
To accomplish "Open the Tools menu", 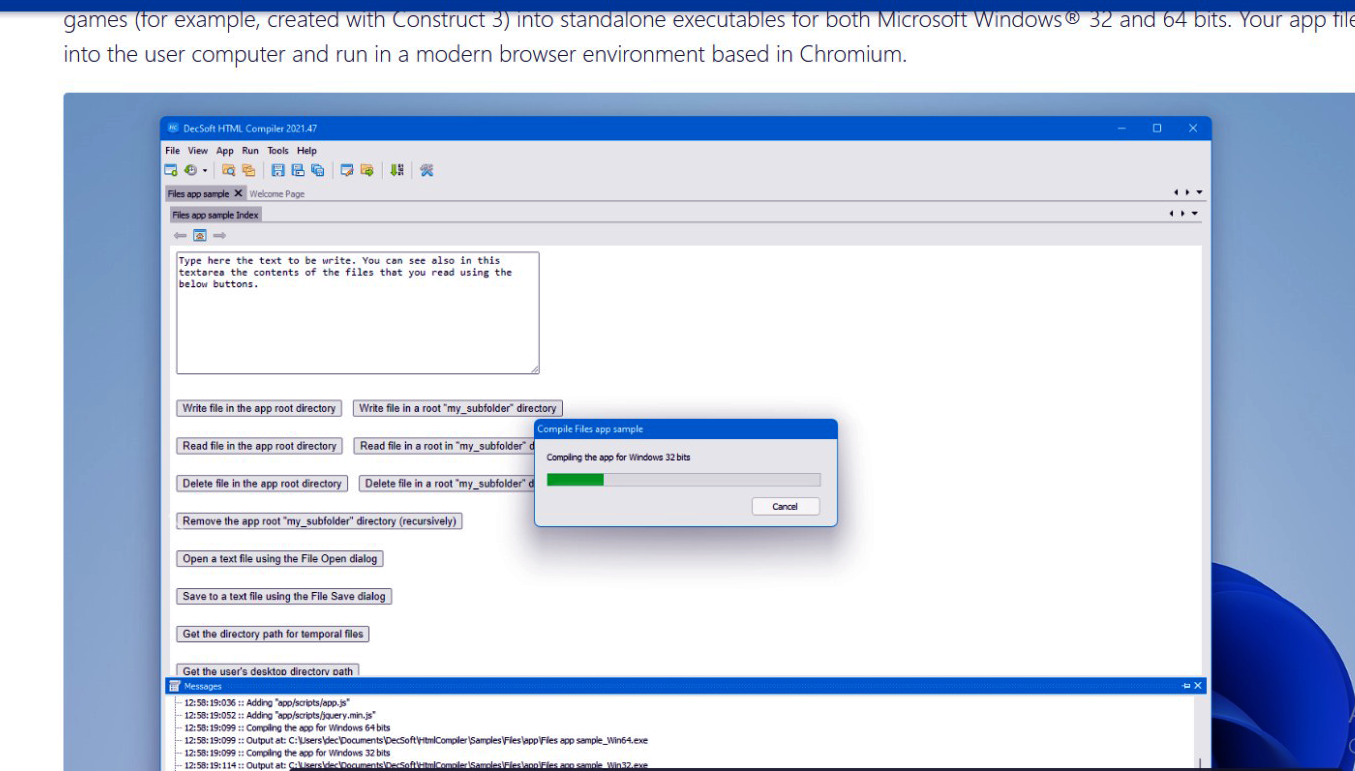I will click(278, 150).
